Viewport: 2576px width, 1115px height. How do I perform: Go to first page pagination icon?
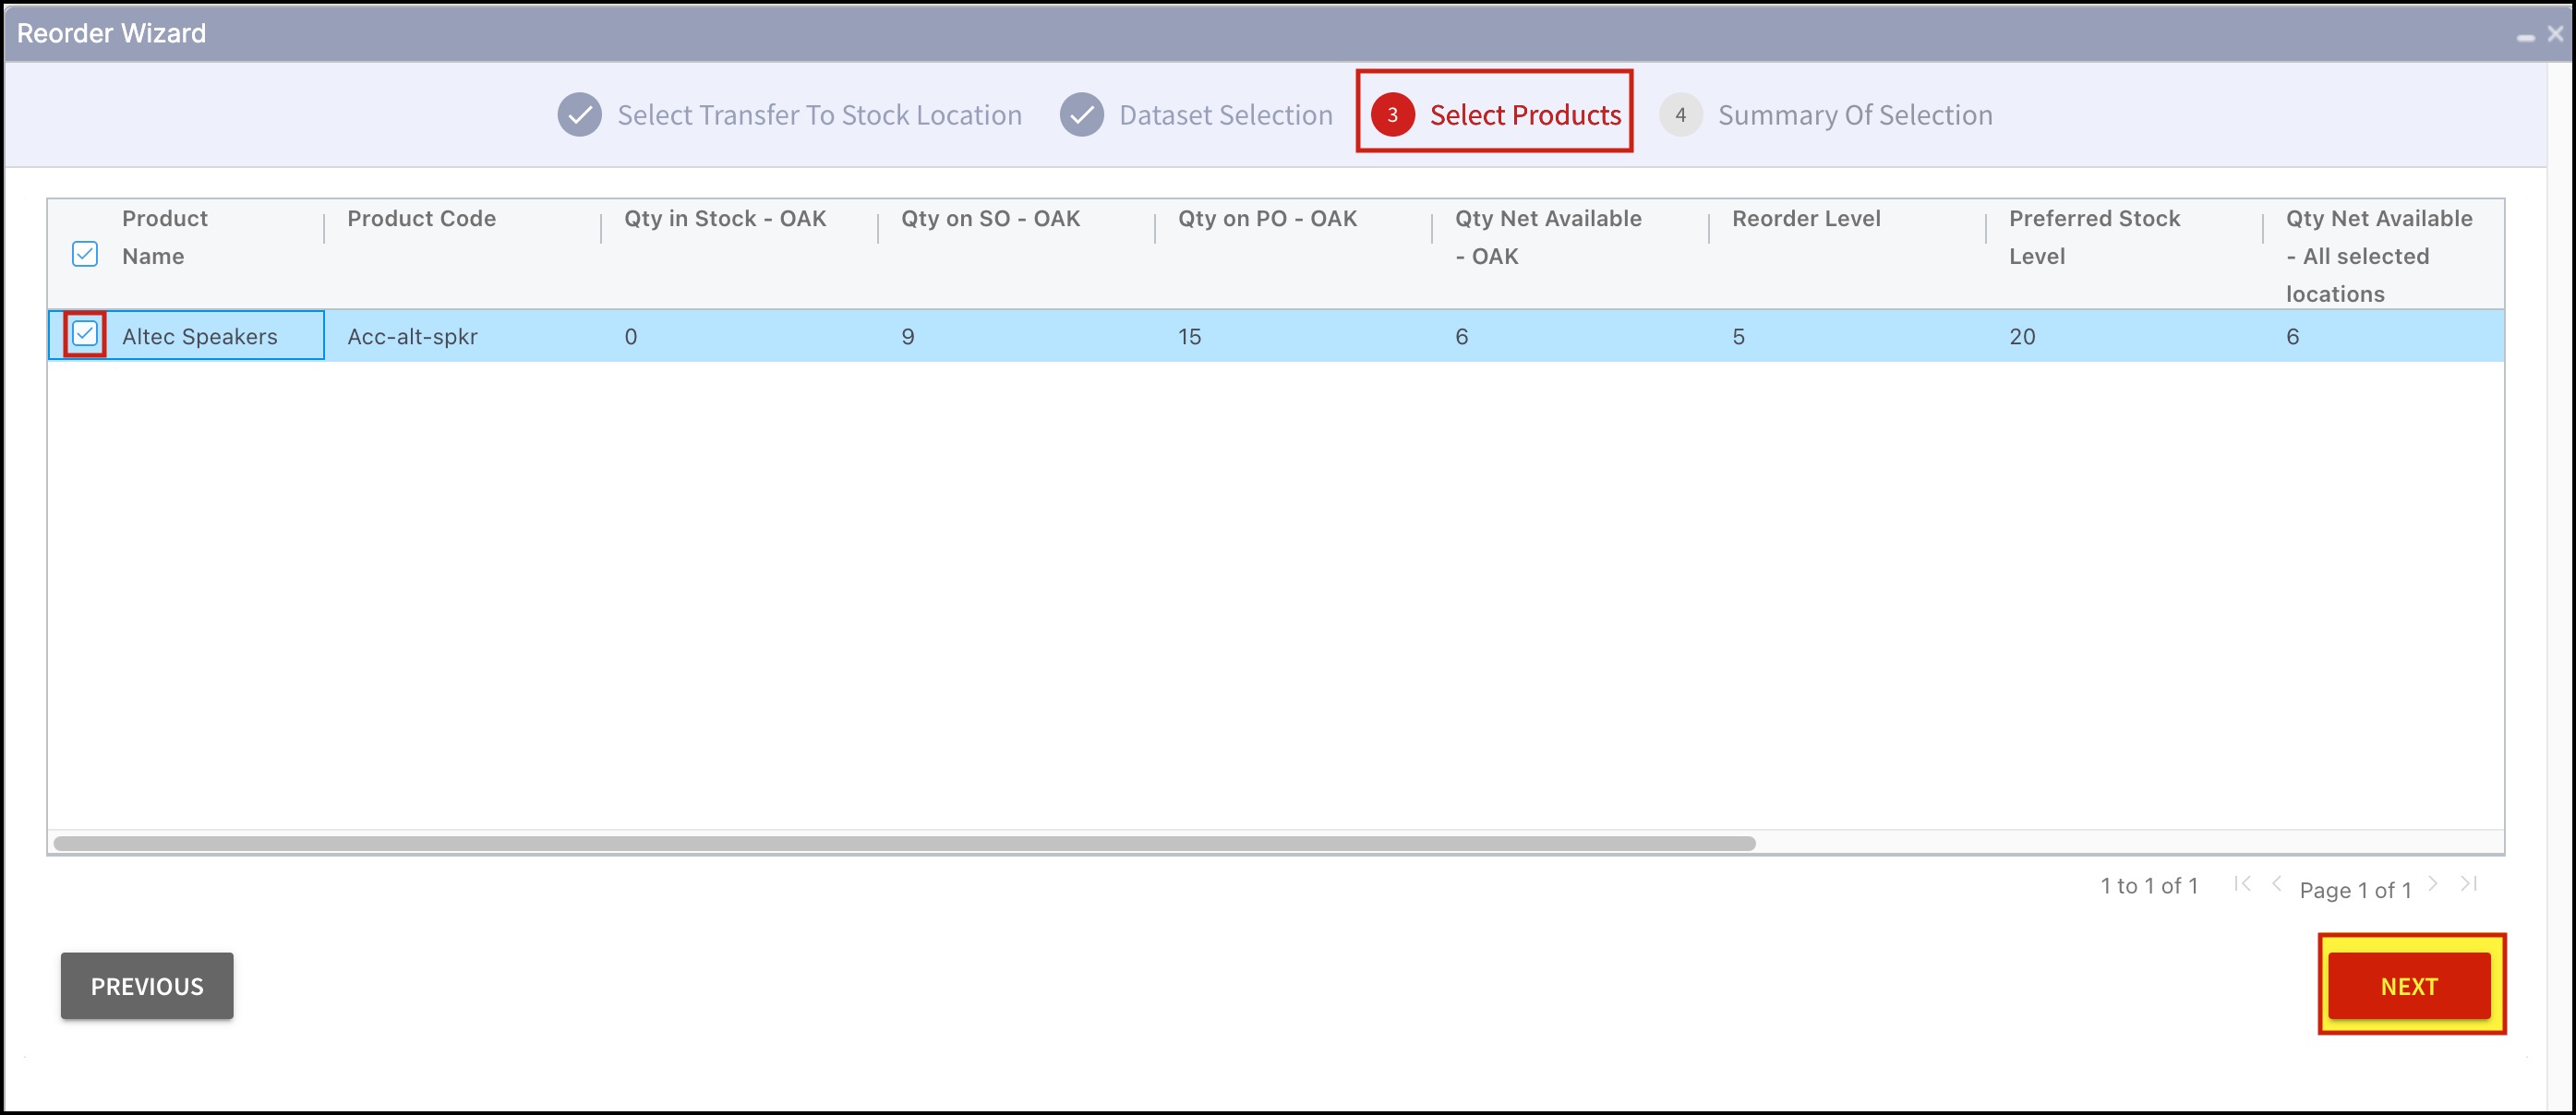click(x=2242, y=884)
